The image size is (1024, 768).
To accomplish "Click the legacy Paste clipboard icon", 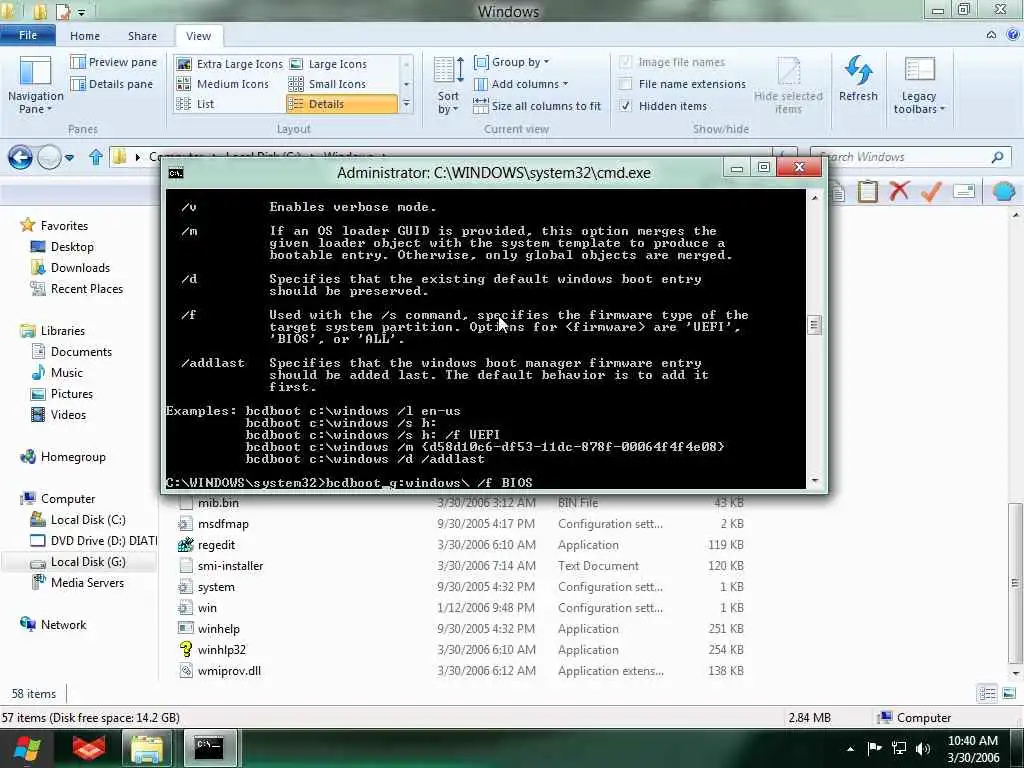I will click(867, 191).
